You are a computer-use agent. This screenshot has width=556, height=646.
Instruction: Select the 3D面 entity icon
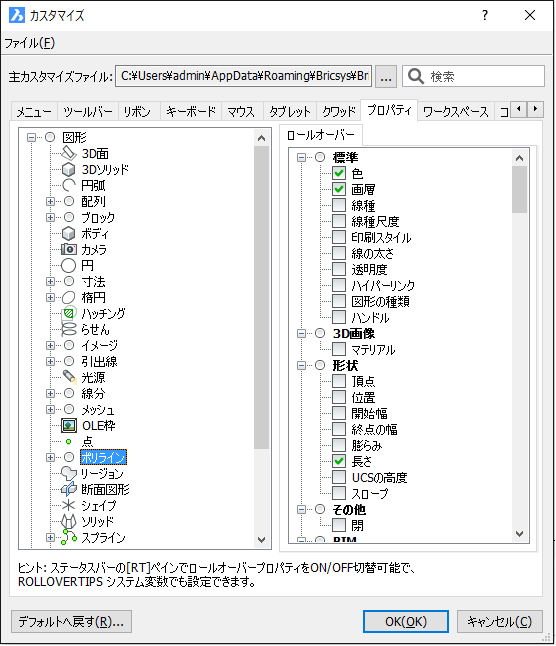[x=68, y=153]
